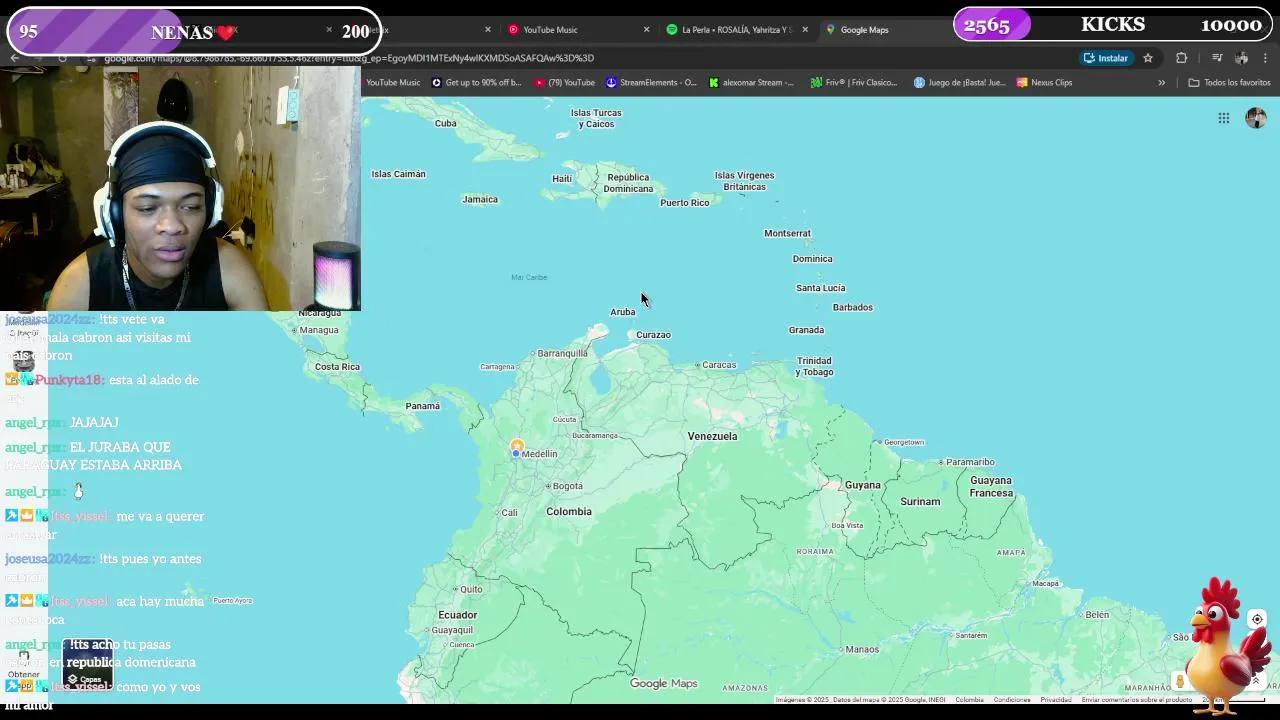Expand the bookmarks overflow chevron
Screen dimensions: 1280x720
[x=1161, y=83]
